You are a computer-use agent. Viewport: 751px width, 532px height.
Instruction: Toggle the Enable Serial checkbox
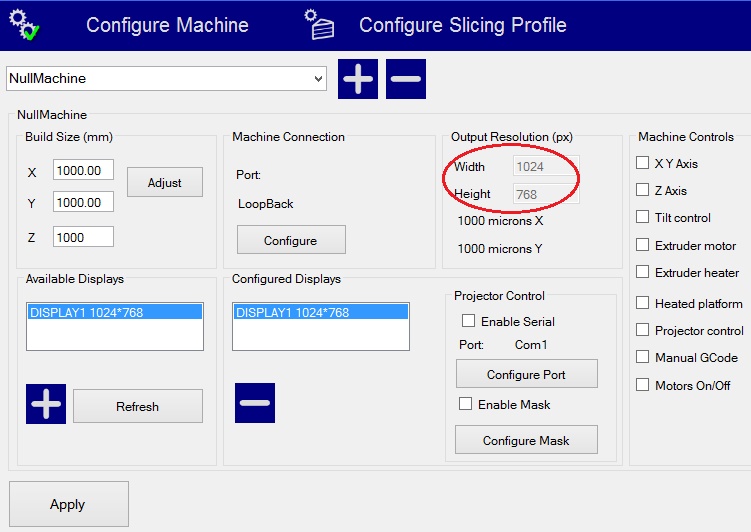(x=467, y=321)
